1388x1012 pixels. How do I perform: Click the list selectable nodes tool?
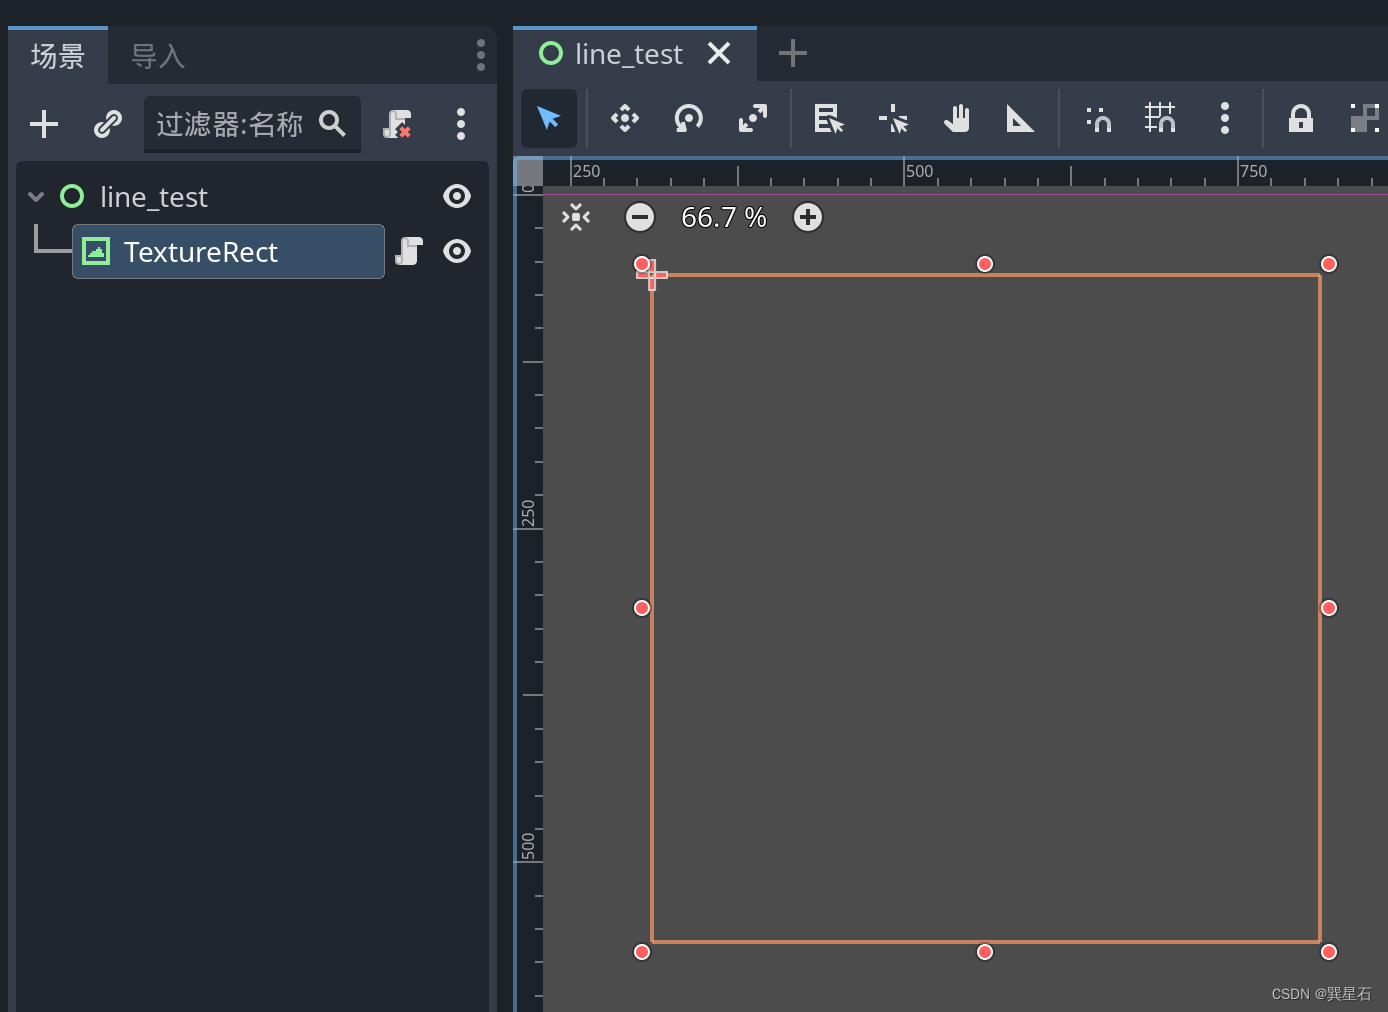tap(829, 119)
